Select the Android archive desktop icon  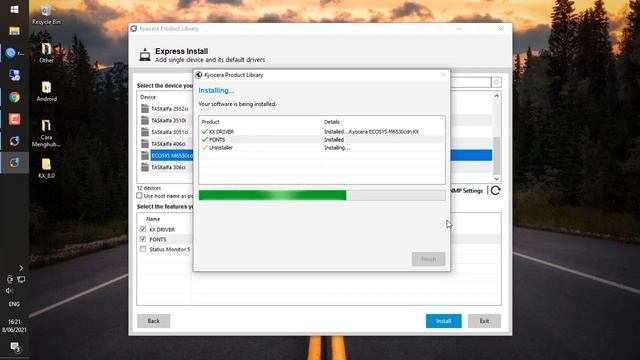[46, 91]
